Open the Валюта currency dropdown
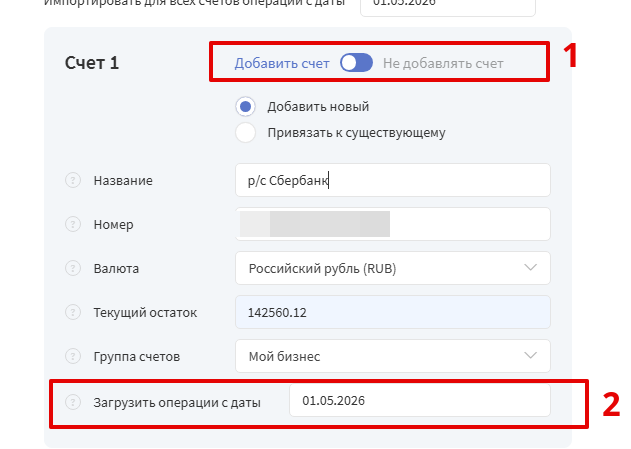This screenshot has height=449, width=631. pyautogui.click(x=393, y=268)
